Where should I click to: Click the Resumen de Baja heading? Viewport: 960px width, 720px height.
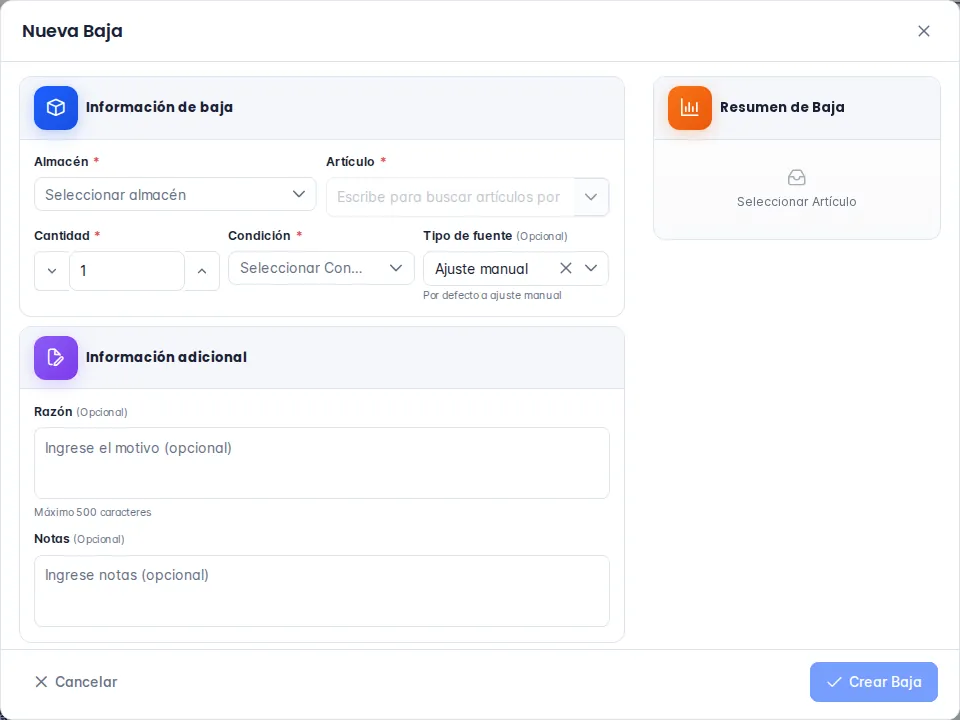point(782,108)
